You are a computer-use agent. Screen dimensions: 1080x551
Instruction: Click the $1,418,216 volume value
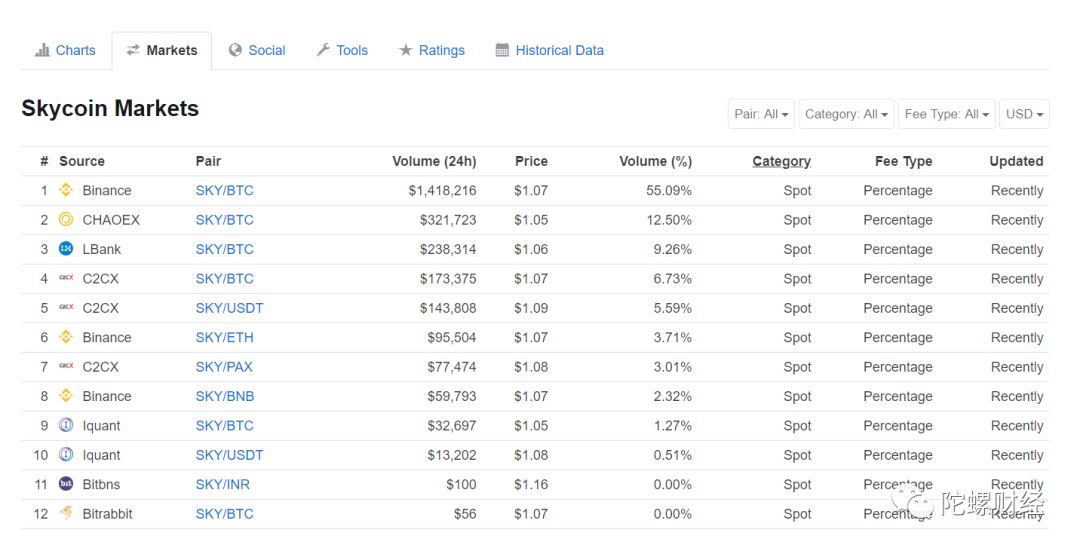[442, 191]
